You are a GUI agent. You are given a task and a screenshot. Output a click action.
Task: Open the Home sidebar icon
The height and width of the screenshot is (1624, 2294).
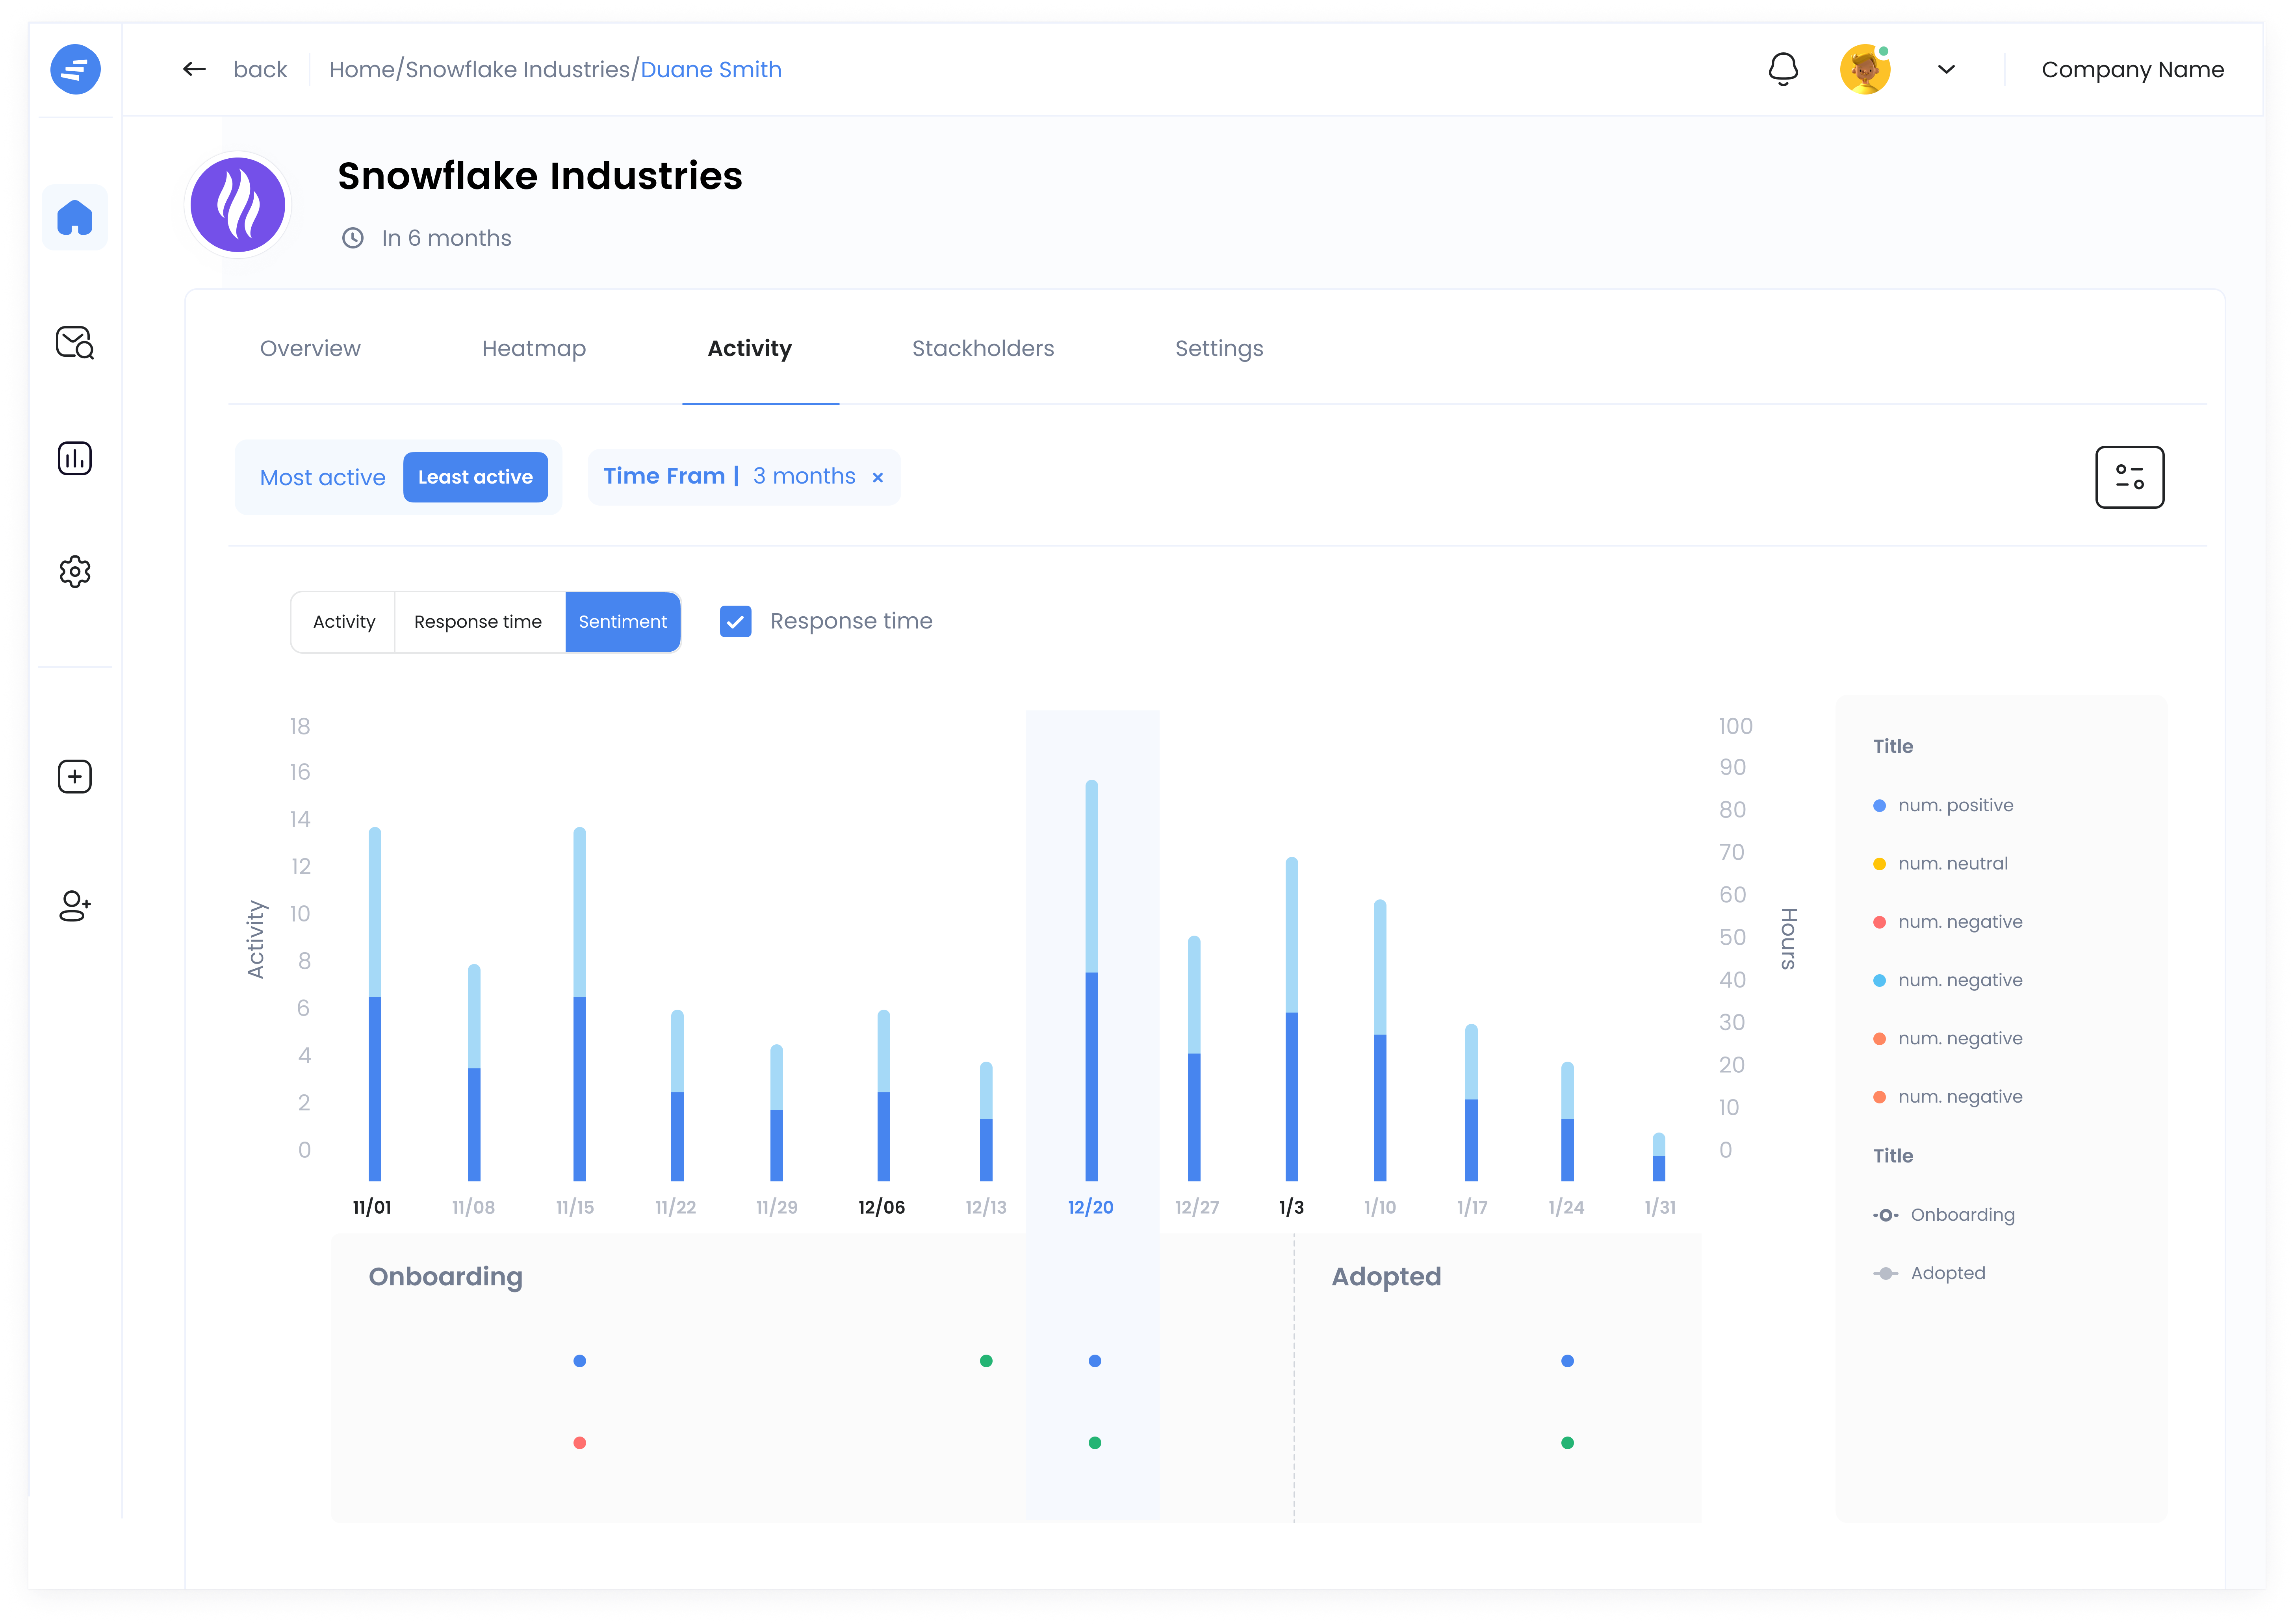[75, 217]
